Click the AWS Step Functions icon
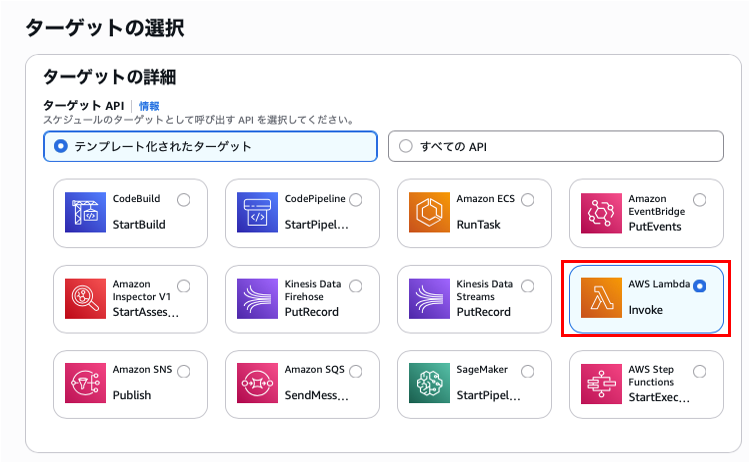The image size is (750, 462). pyautogui.click(x=601, y=384)
